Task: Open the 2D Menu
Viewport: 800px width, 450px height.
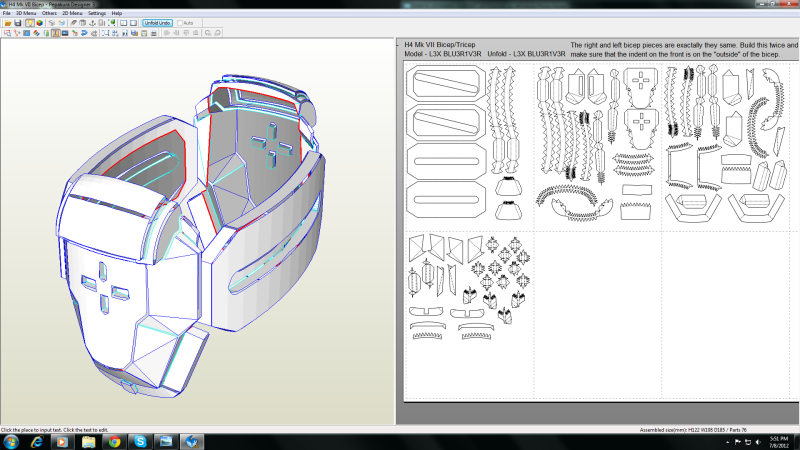Action: [72, 13]
